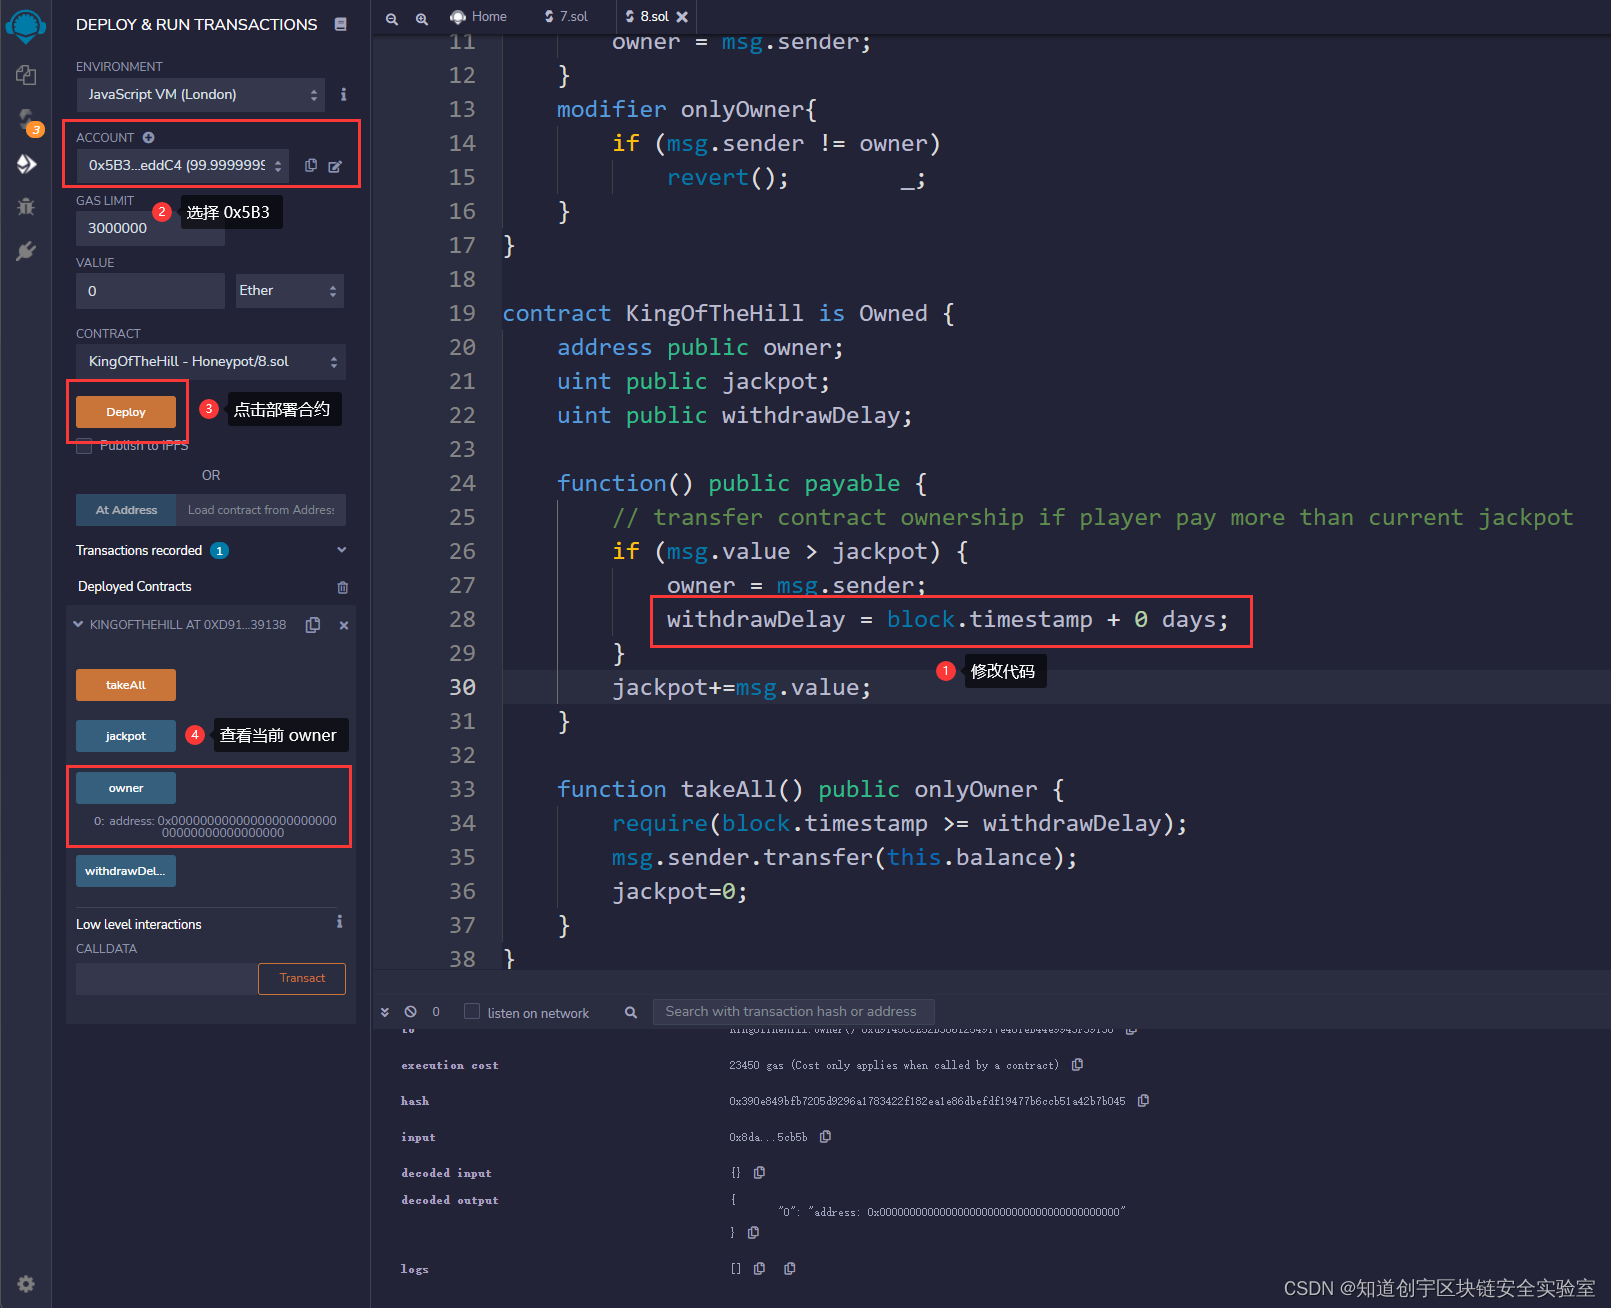
Task: Clear deployed contracts with trash icon
Action: pyautogui.click(x=343, y=587)
